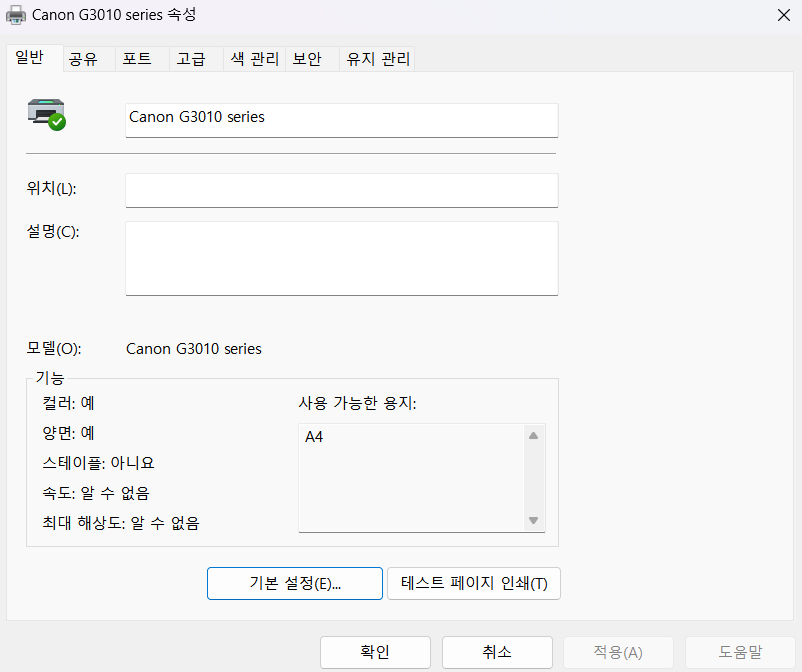The height and width of the screenshot is (672, 802).
Task: Switch to the 공유 tab
Action: [x=89, y=59]
